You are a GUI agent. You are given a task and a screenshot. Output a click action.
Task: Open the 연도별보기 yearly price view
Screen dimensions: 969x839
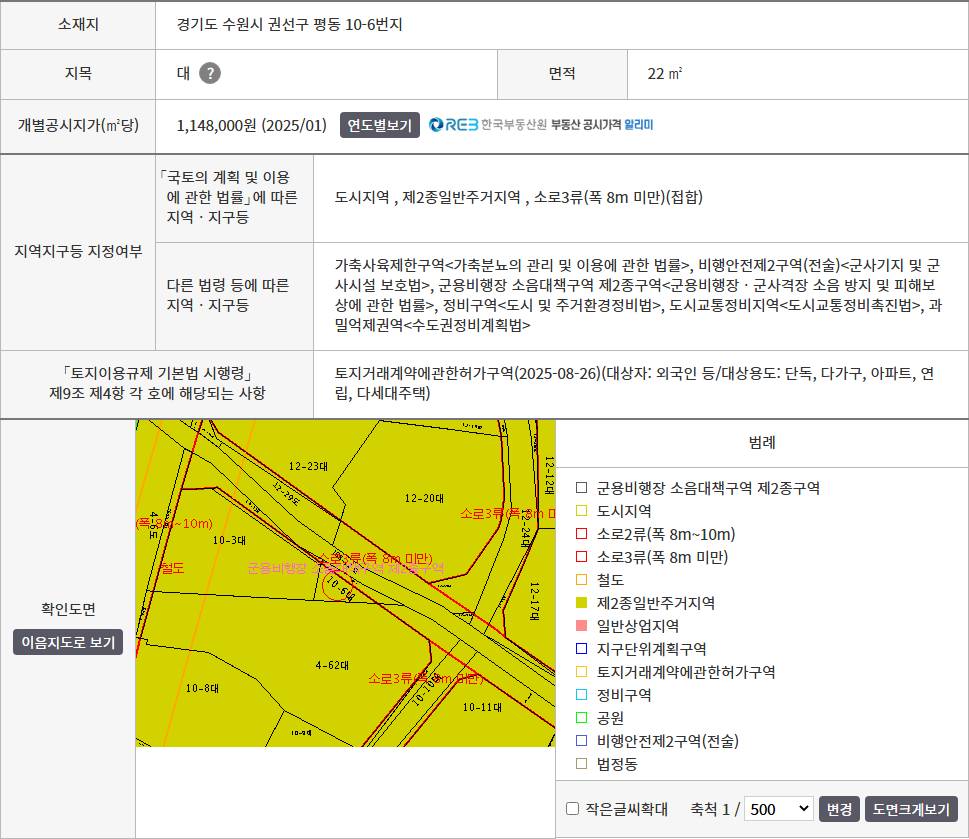point(379,125)
